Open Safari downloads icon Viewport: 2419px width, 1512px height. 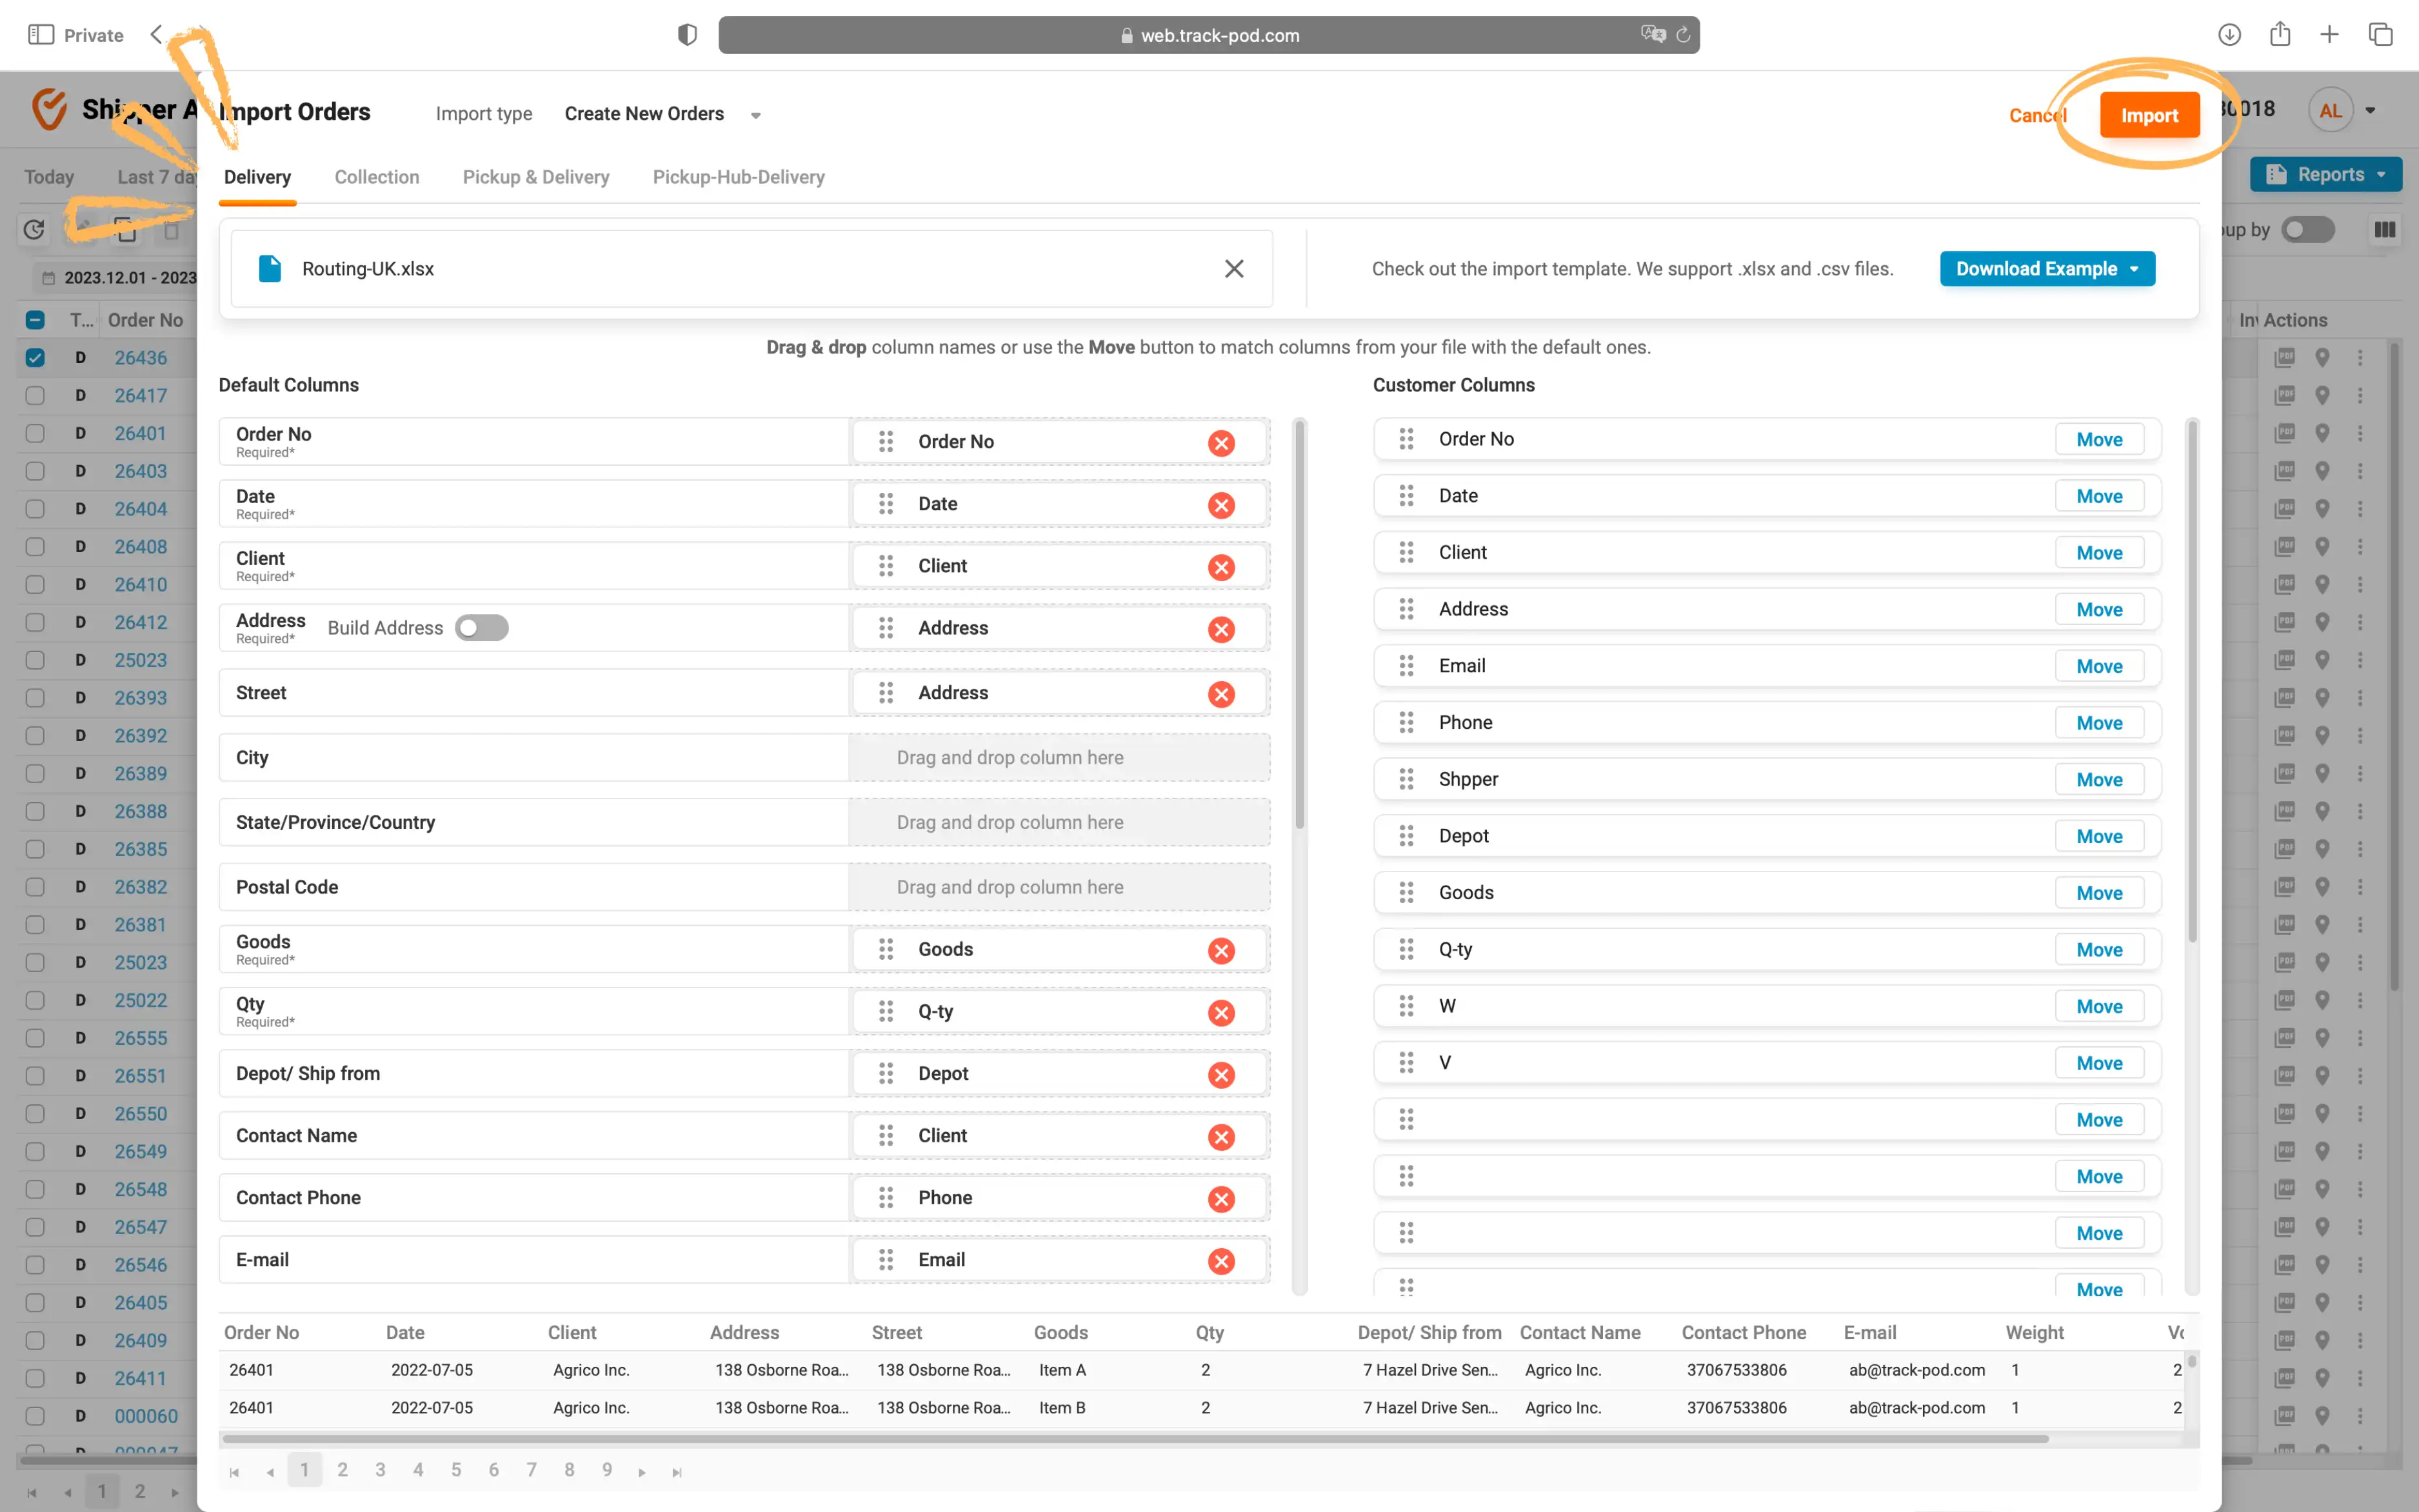tap(2229, 35)
